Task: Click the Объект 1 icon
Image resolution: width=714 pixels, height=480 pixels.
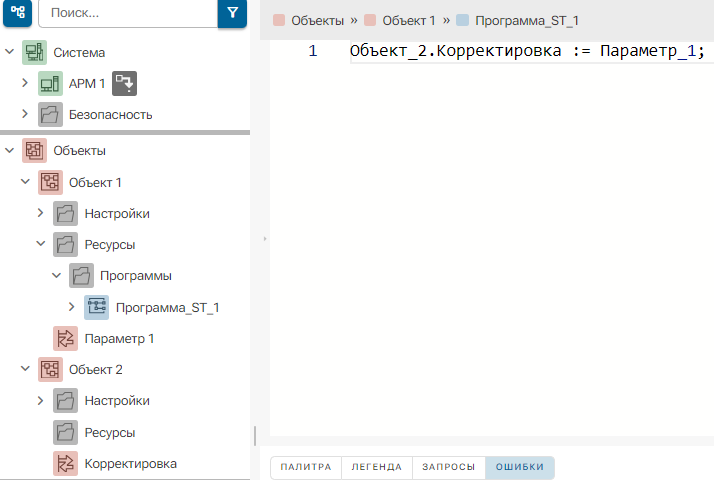Action: tap(50, 182)
